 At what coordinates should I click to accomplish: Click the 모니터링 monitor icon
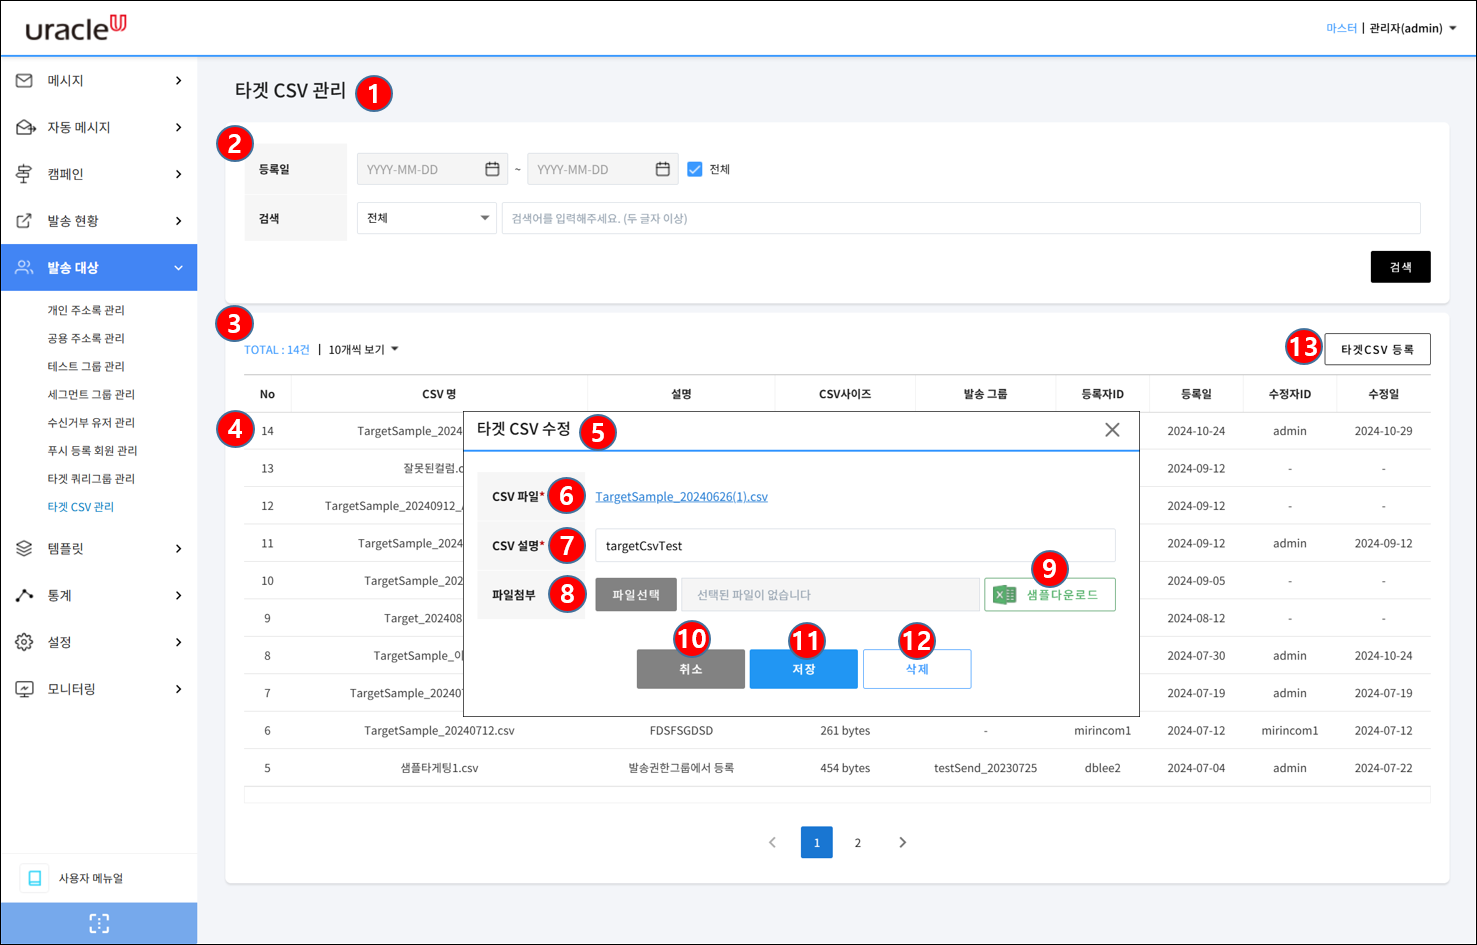(x=24, y=689)
